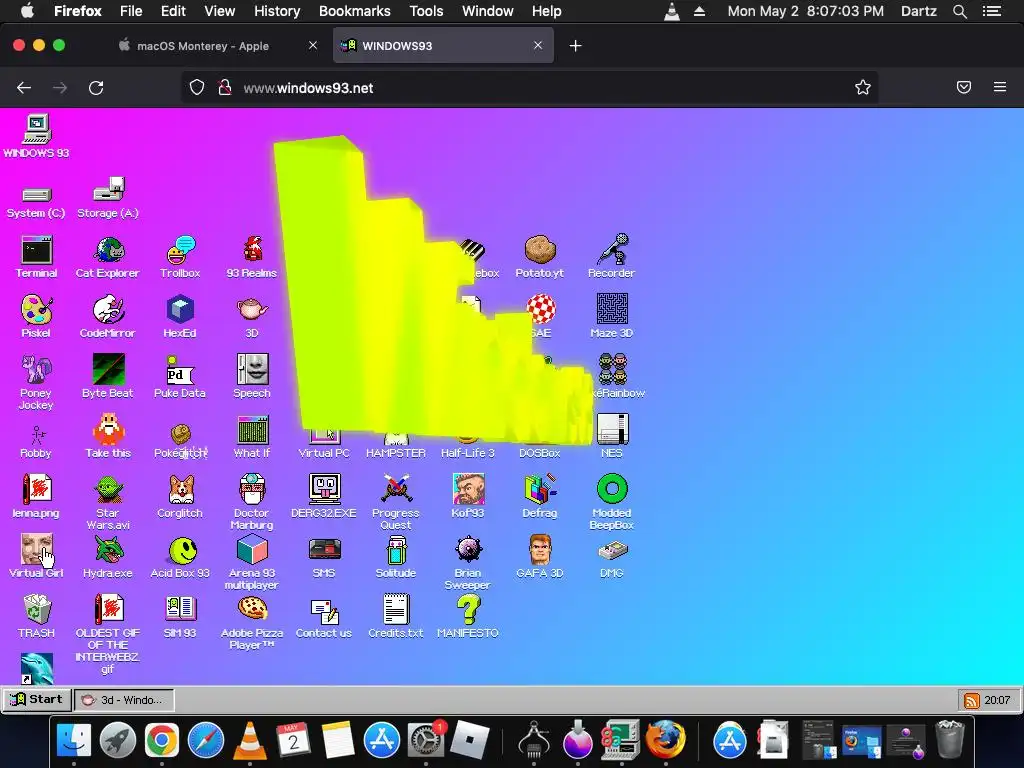Image resolution: width=1024 pixels, height=768 pixels.
Task: Open the Potato.yt icon
Action: tap(540, 249)
